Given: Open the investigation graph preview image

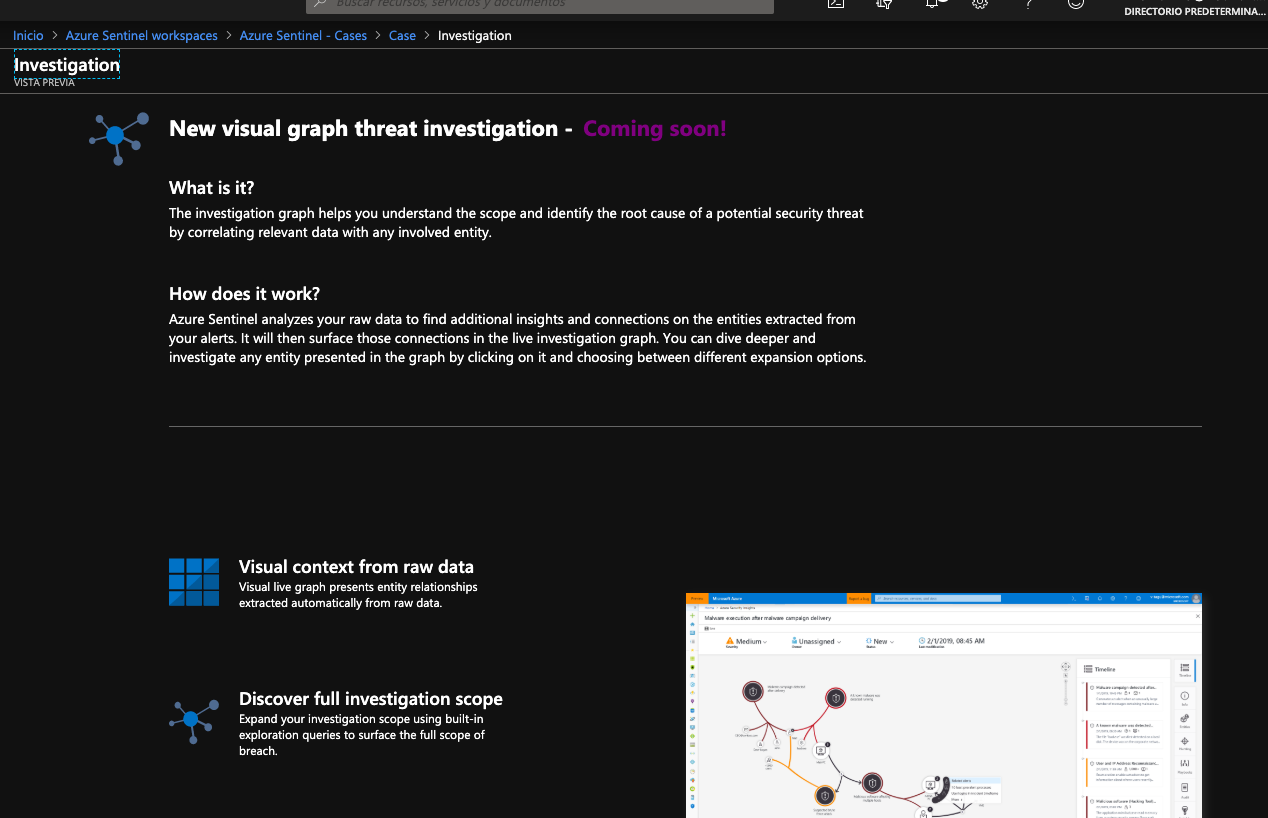Looking at the screenshot, I should coord(943,705).
